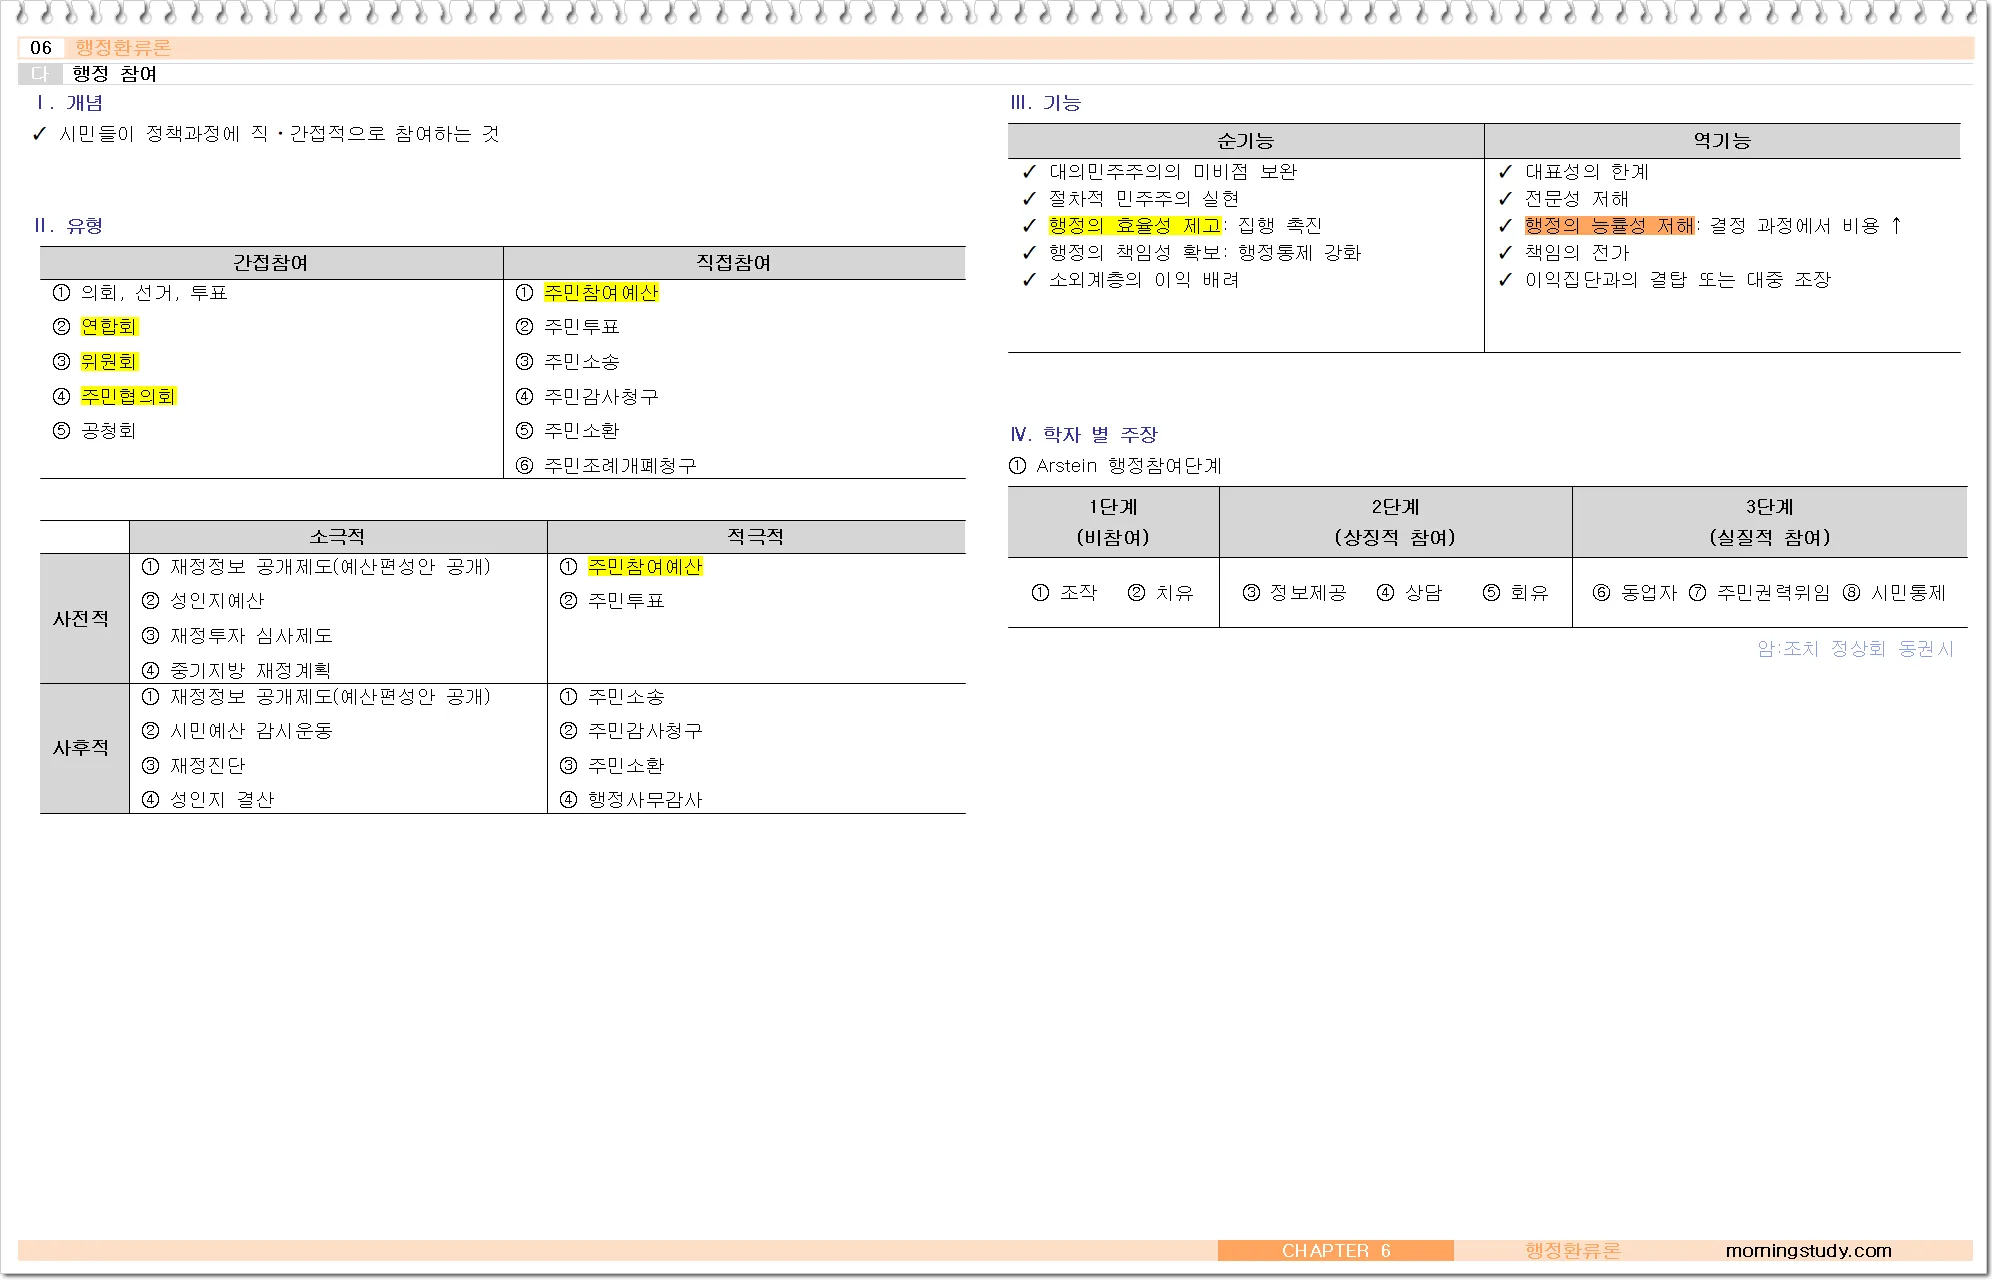The height and width of the screenshot is (1280, 1992).
Task: Click 주민투표 in the 적극적 column
Action: [626, 601]
